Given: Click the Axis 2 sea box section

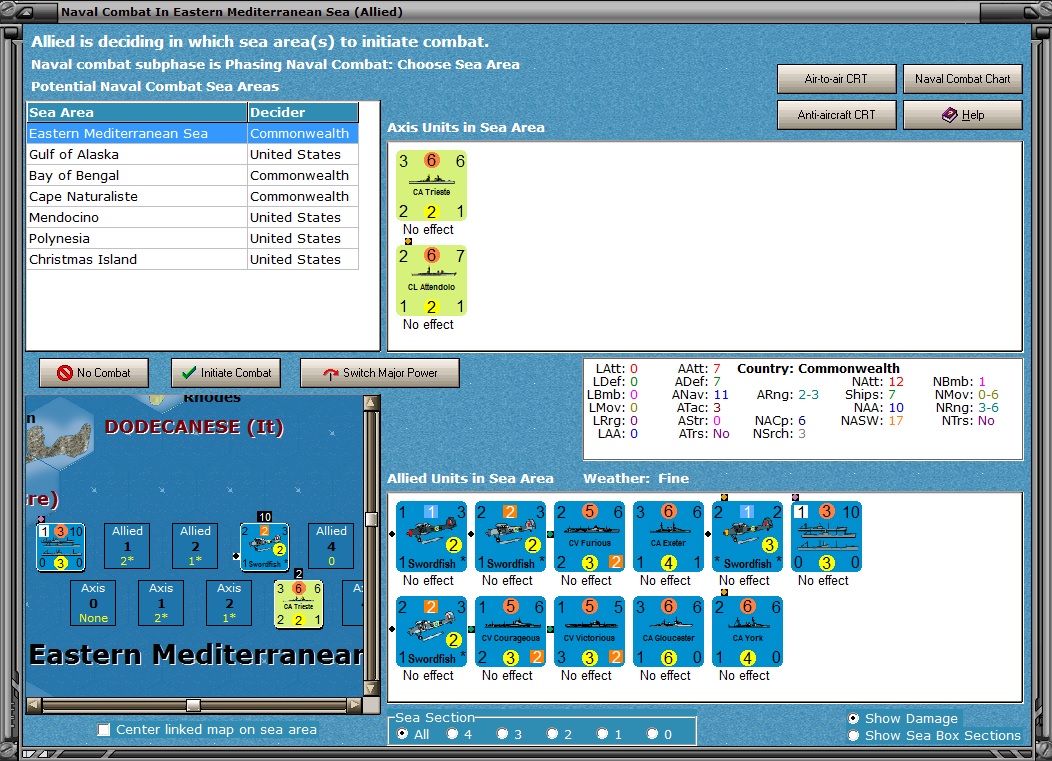Looking at the screenshot, I should (x=229, y=603).
